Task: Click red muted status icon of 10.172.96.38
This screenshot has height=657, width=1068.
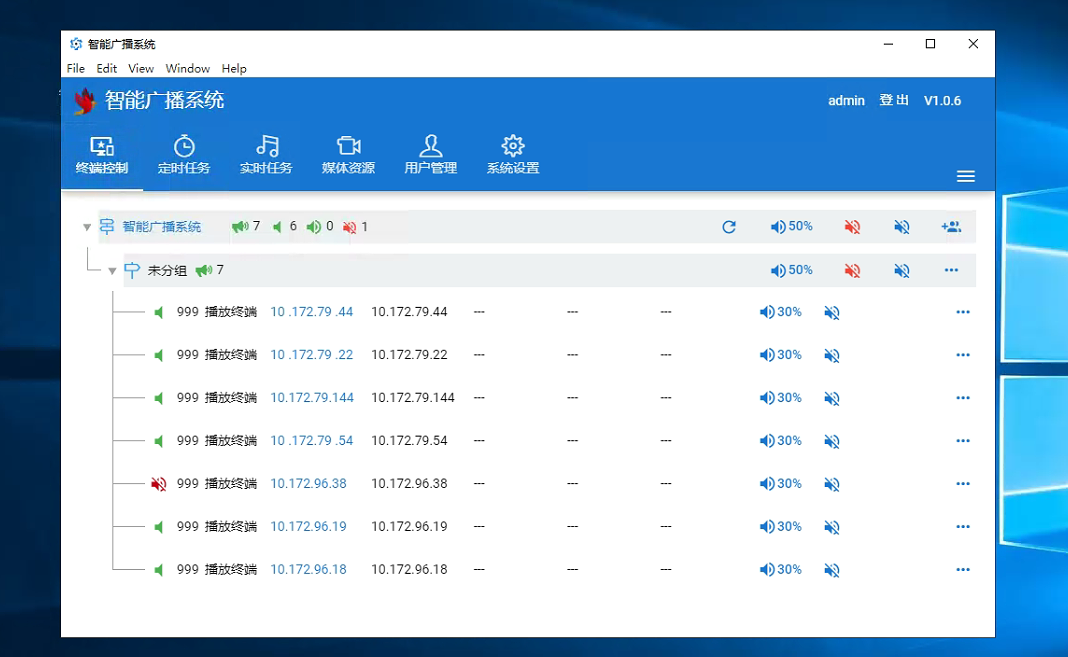Action: (x=159, y=484)
